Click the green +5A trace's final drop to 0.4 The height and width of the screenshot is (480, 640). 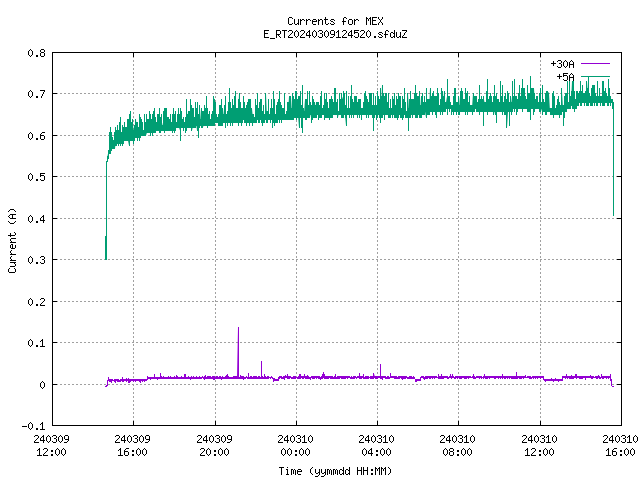coord(613,163)
